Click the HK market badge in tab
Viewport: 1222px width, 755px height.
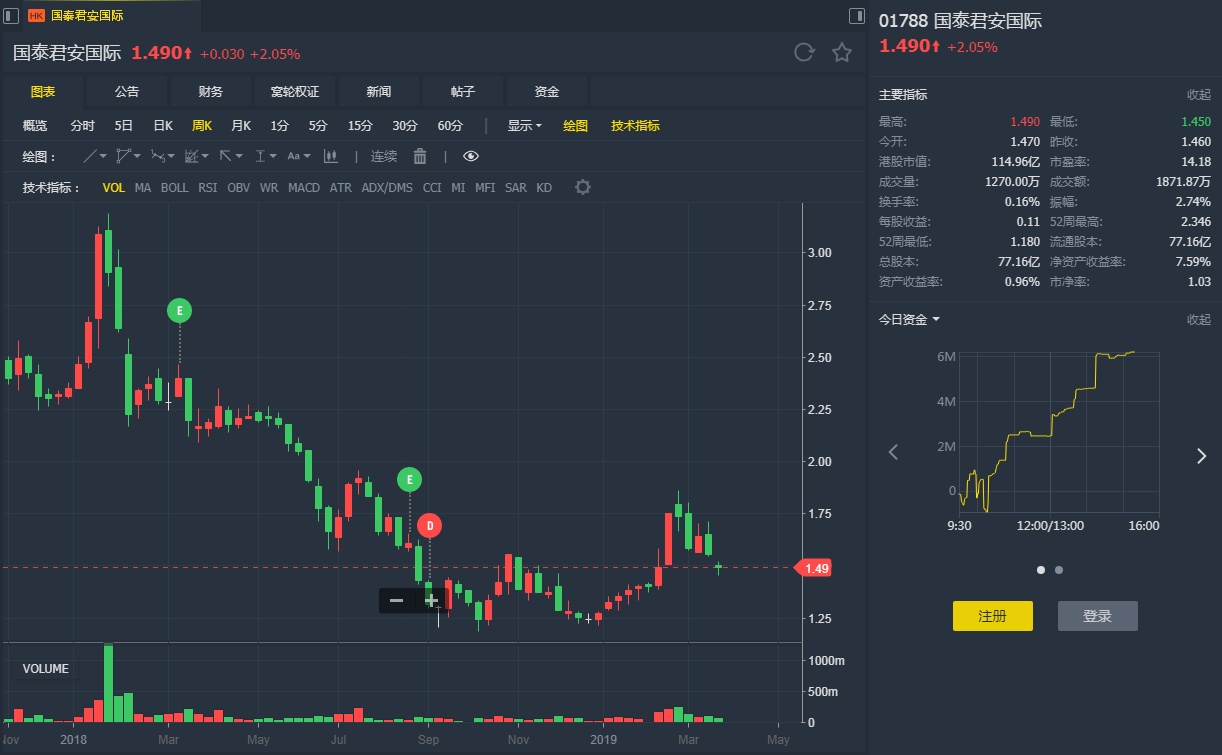(36, 15)
